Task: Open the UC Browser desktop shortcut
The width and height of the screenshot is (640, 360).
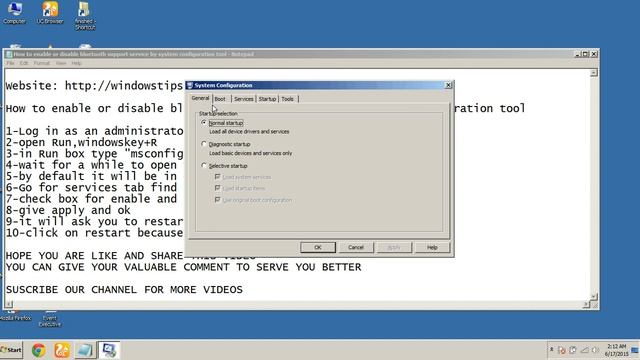Action: pos(50,12)
